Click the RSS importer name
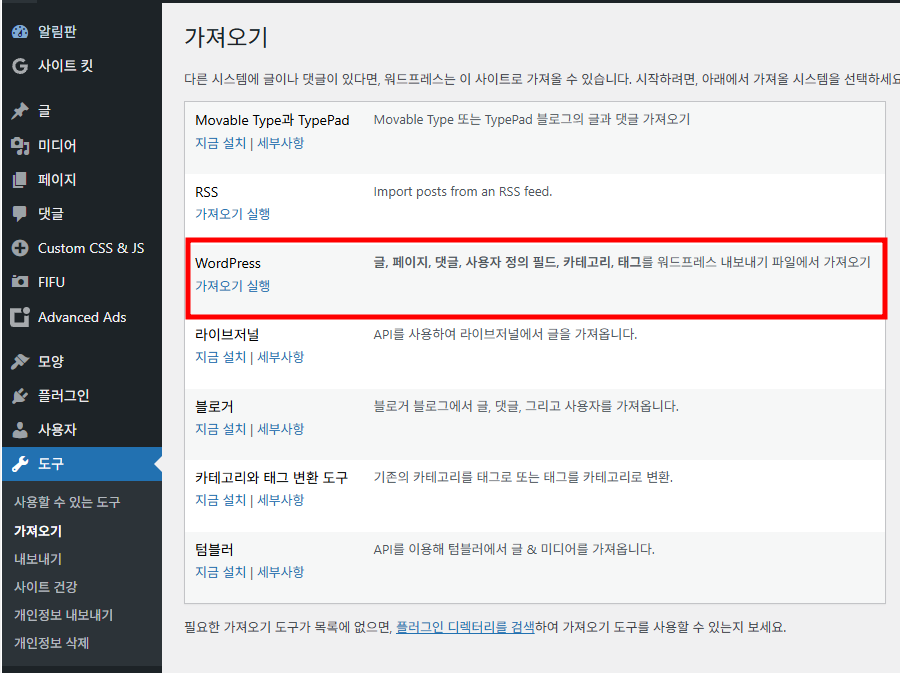The height and width of the screenshot is (673, 900). pyautogui.click(x=207, y=192)
